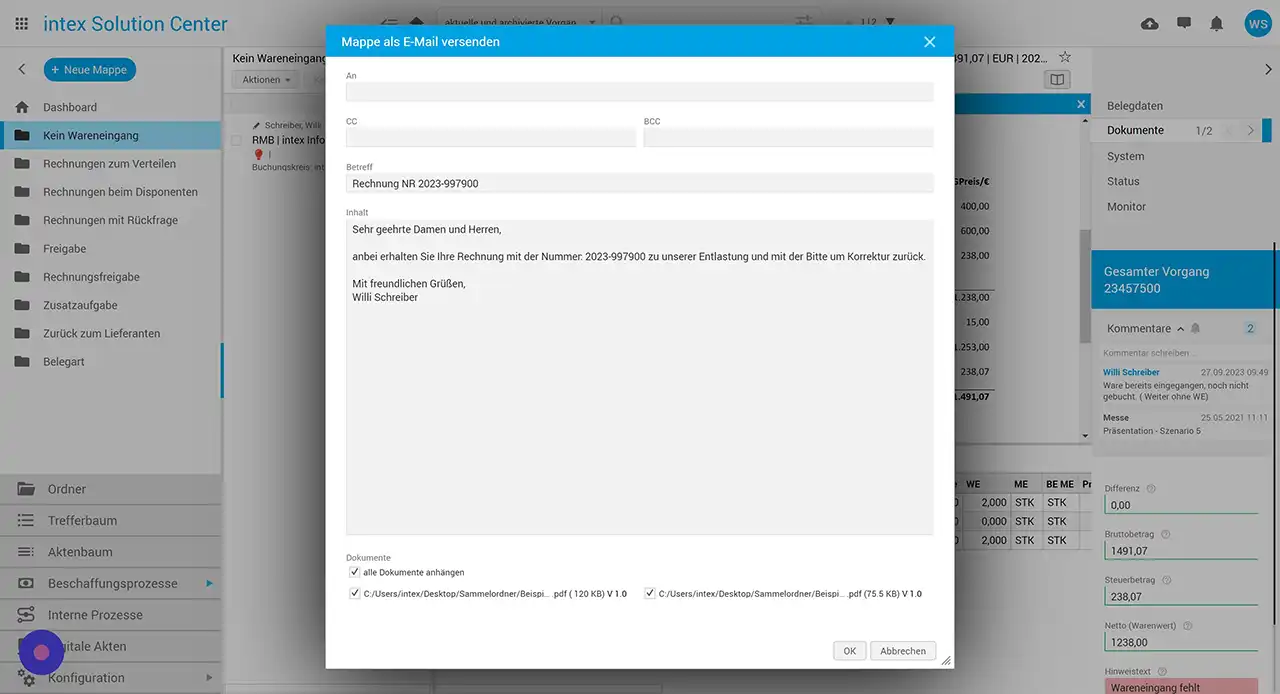Open the chat messages icon
This screenshot has width=1280, height=694.
[1184, 24]
